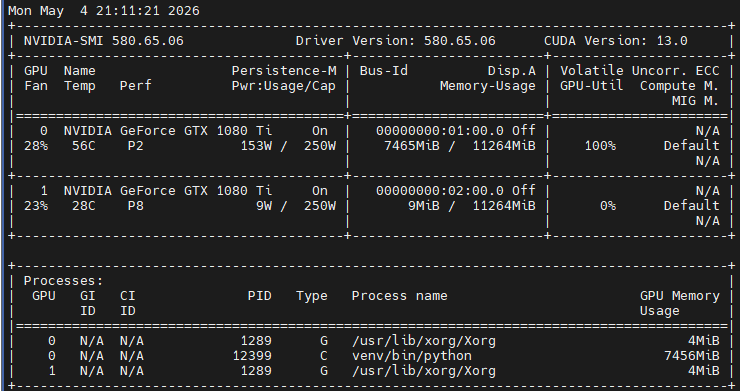Click bus ID 00000000:02:00.0
Image resolution: width=740 pixels, height=391 pixels.
[440, 191]
